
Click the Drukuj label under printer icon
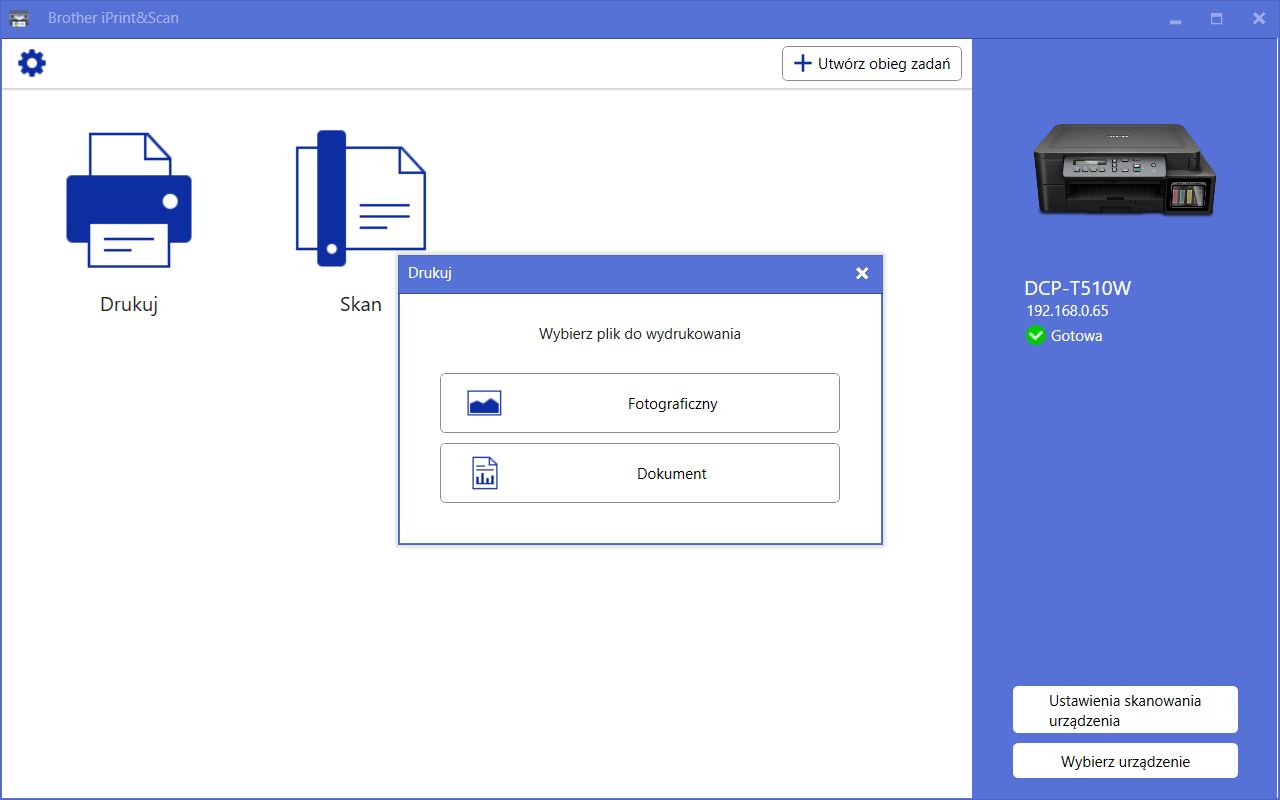pyautogui.click(x=129, y=305)
